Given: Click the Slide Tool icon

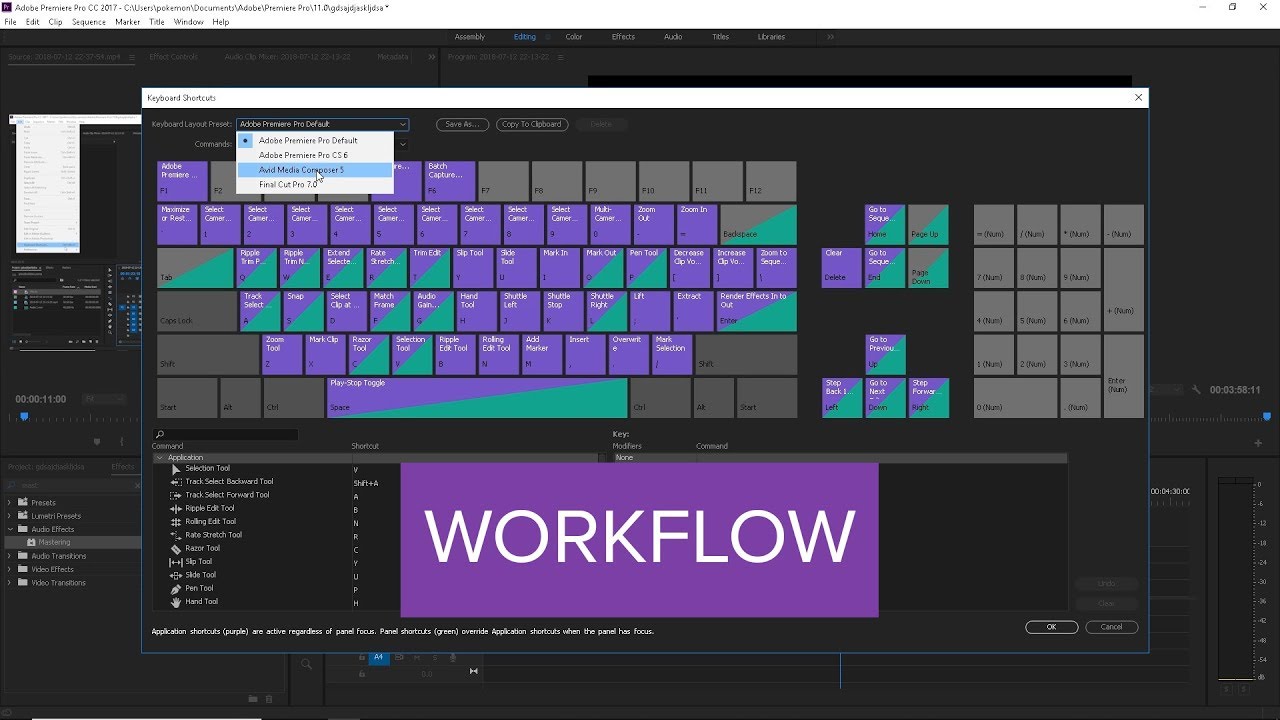Looking at the screenshot, I should (176, 575).
